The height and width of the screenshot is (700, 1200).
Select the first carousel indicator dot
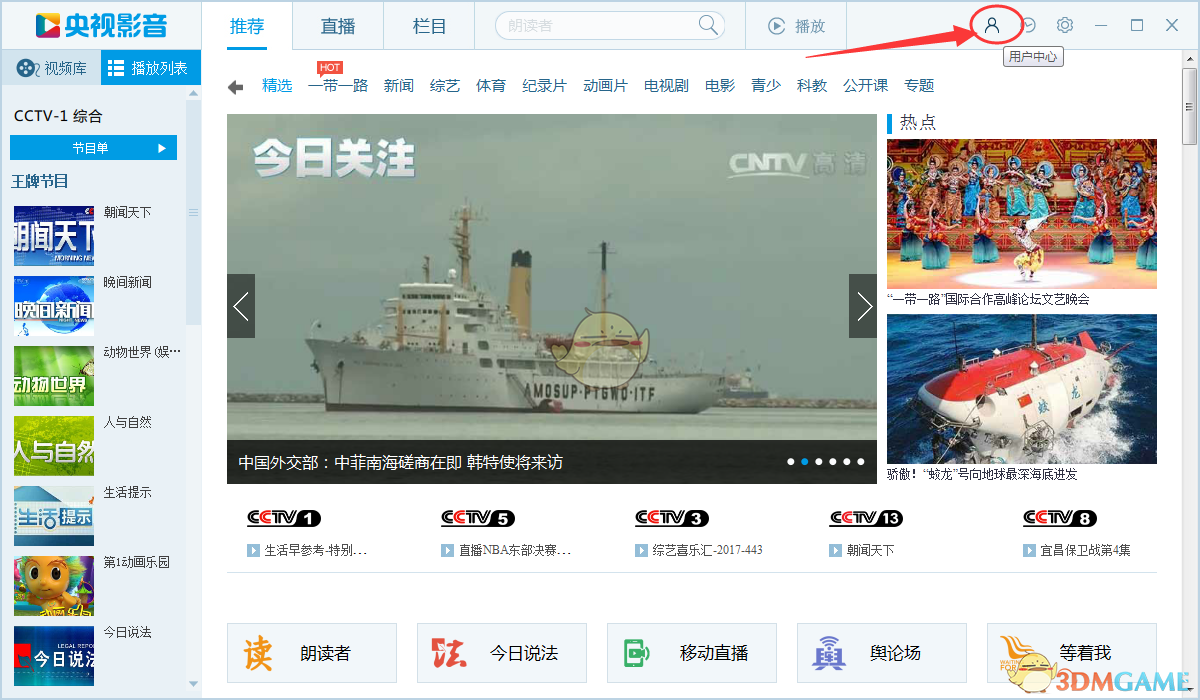pyautogui.click(x=791, y=462)
